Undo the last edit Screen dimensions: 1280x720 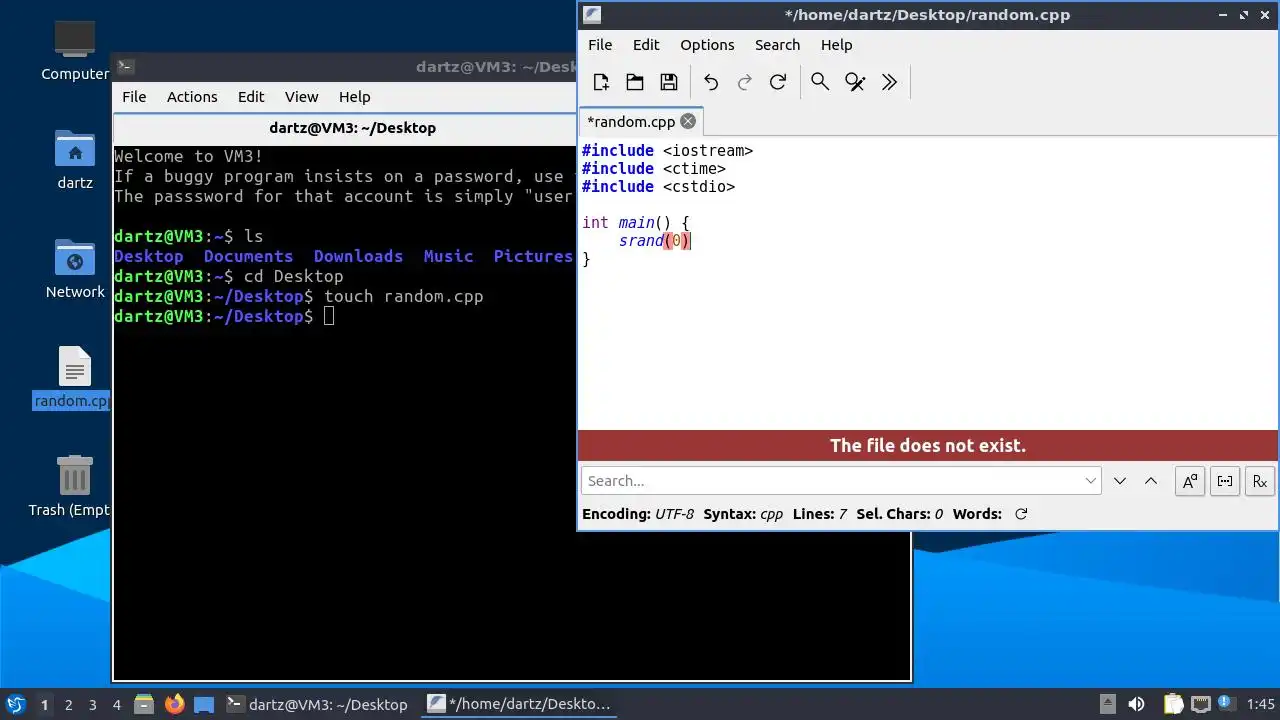pyautogui.click(x=711, y=82)
